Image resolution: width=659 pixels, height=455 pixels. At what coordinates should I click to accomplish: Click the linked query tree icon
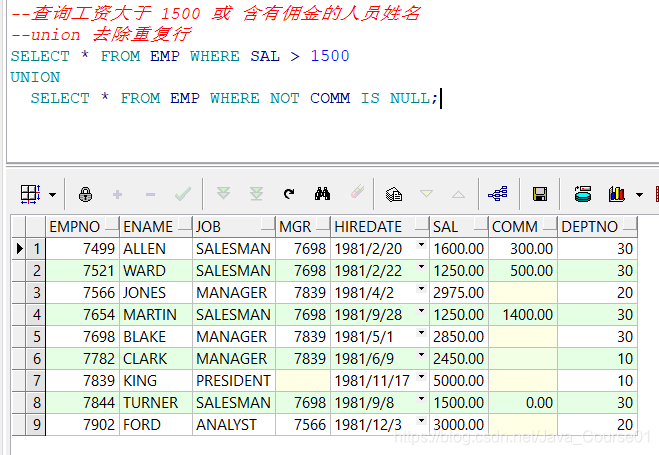click(498, 194)
